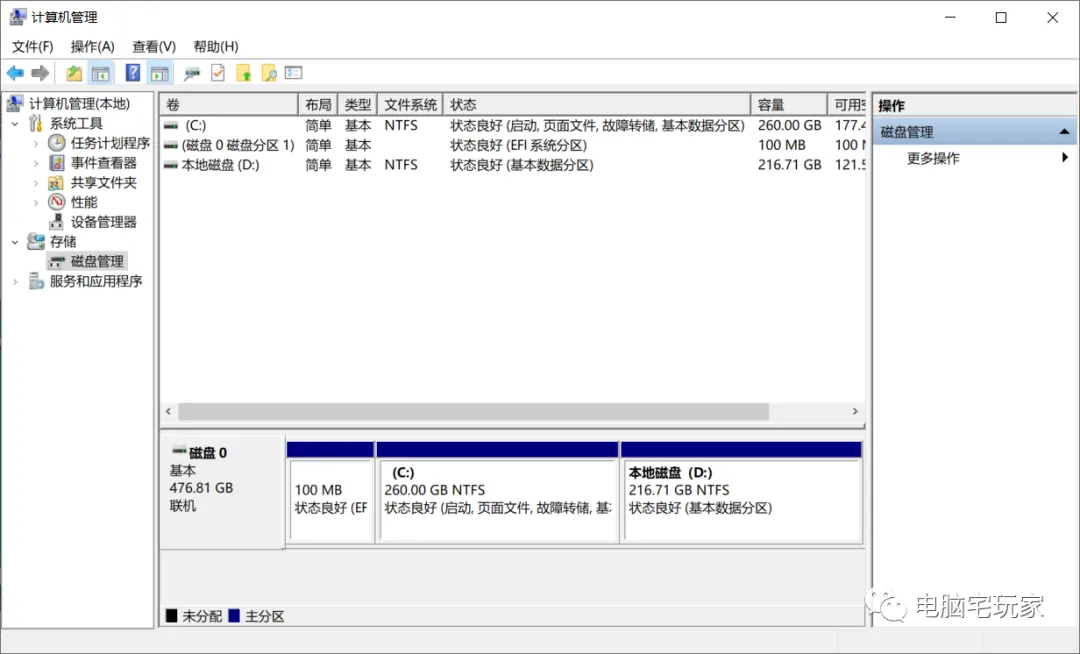Expand the 服务和应用程序 node

(14, 281)
